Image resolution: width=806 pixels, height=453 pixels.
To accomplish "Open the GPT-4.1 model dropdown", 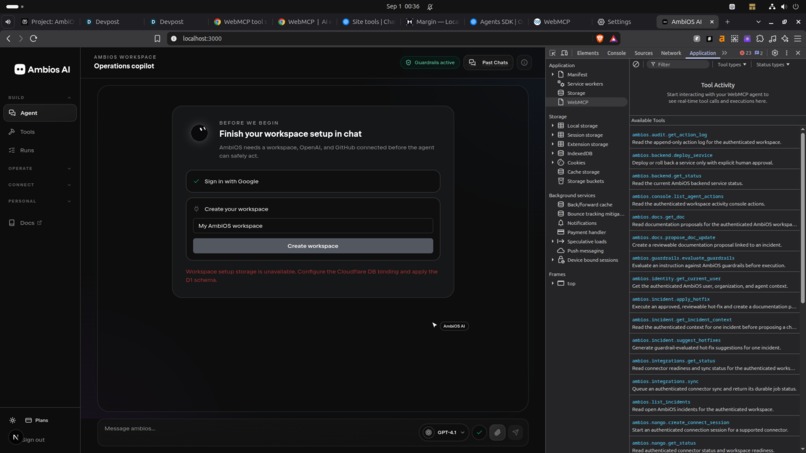I will click(x=446, y=432).
